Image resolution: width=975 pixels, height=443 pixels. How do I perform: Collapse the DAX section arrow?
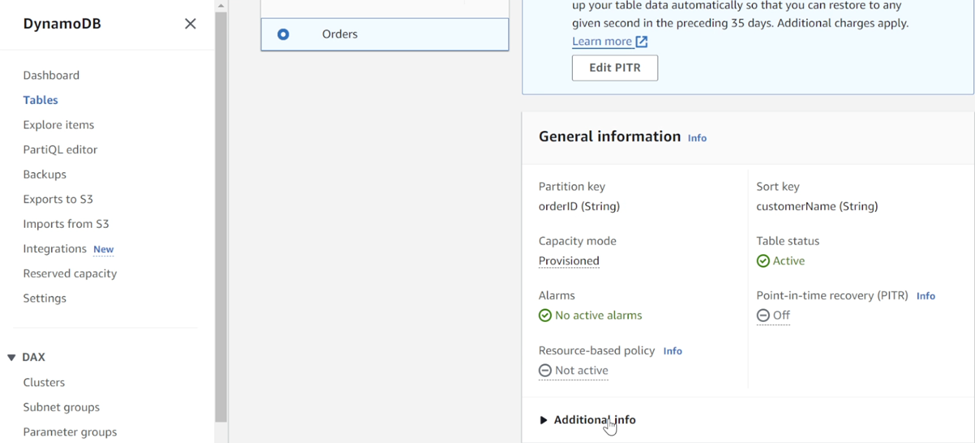pos(11,358)
